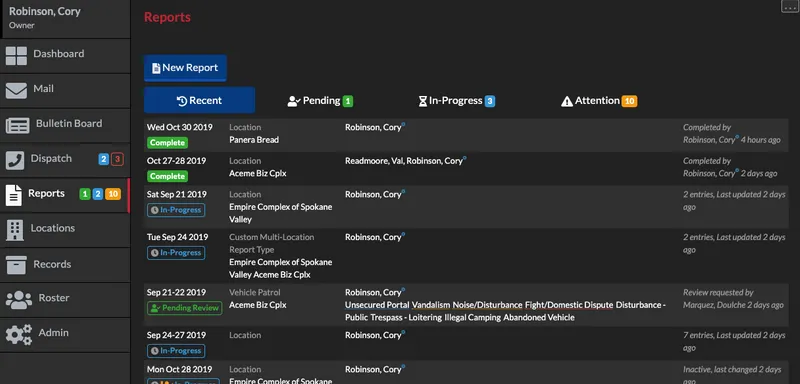Screen dimensions: 800x384
Task: Click the Locations building icon
Action: point(15,231)
